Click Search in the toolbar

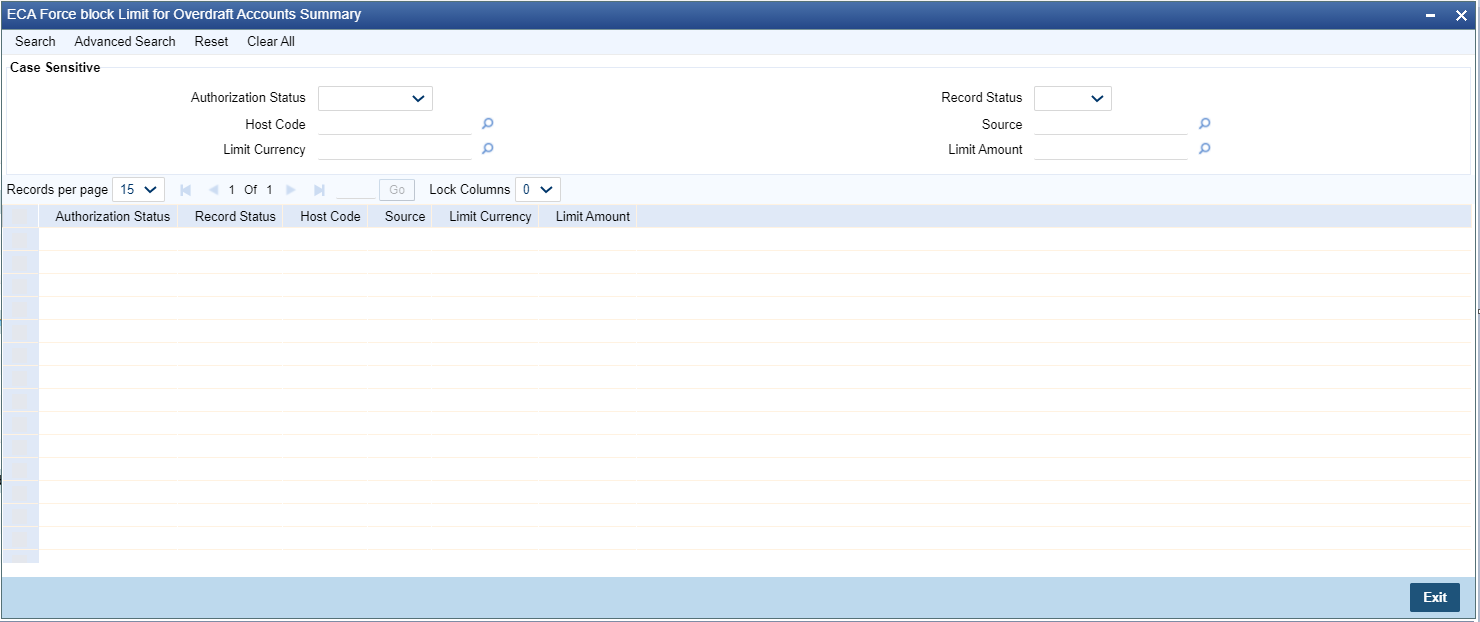[35, 41]
